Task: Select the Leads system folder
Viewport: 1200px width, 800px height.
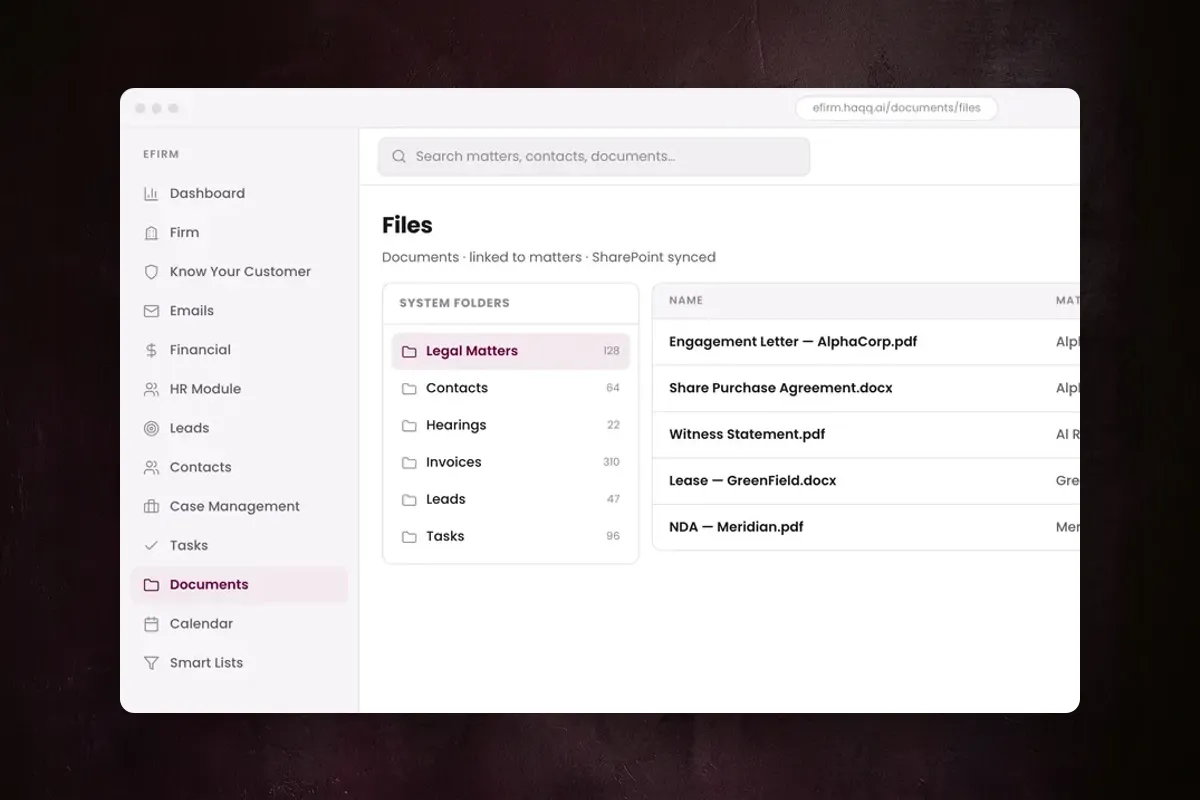Action: pos(510,499)
